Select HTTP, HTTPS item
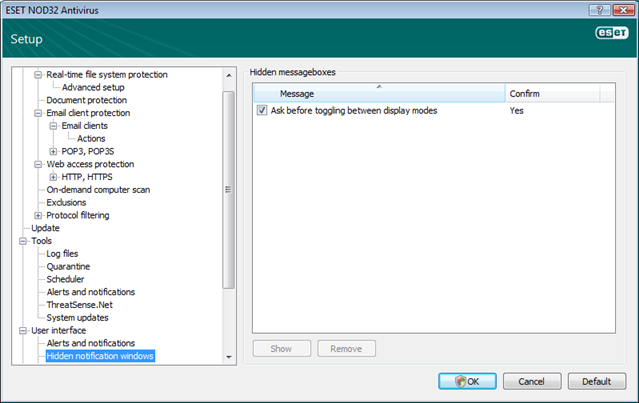Screen dimensions: 639x403 tap(87, 177)
